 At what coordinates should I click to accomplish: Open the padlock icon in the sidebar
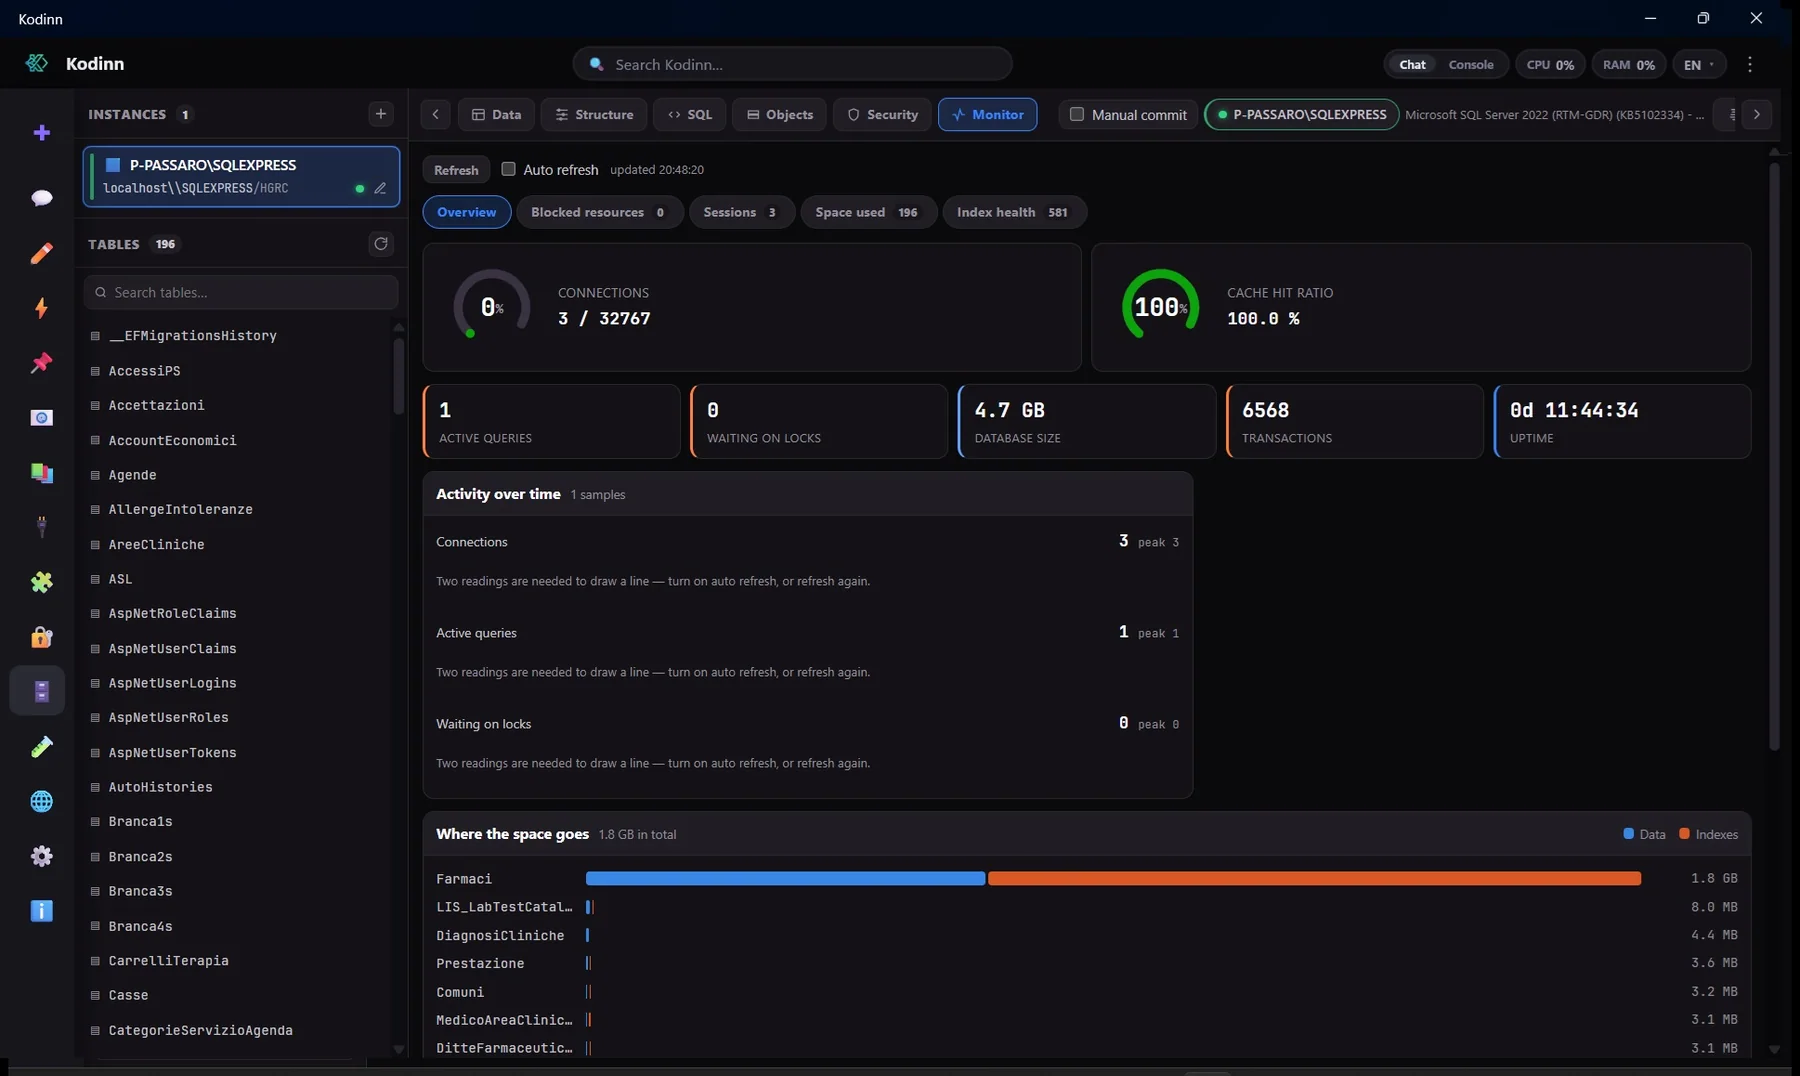[x=41, y=637]
